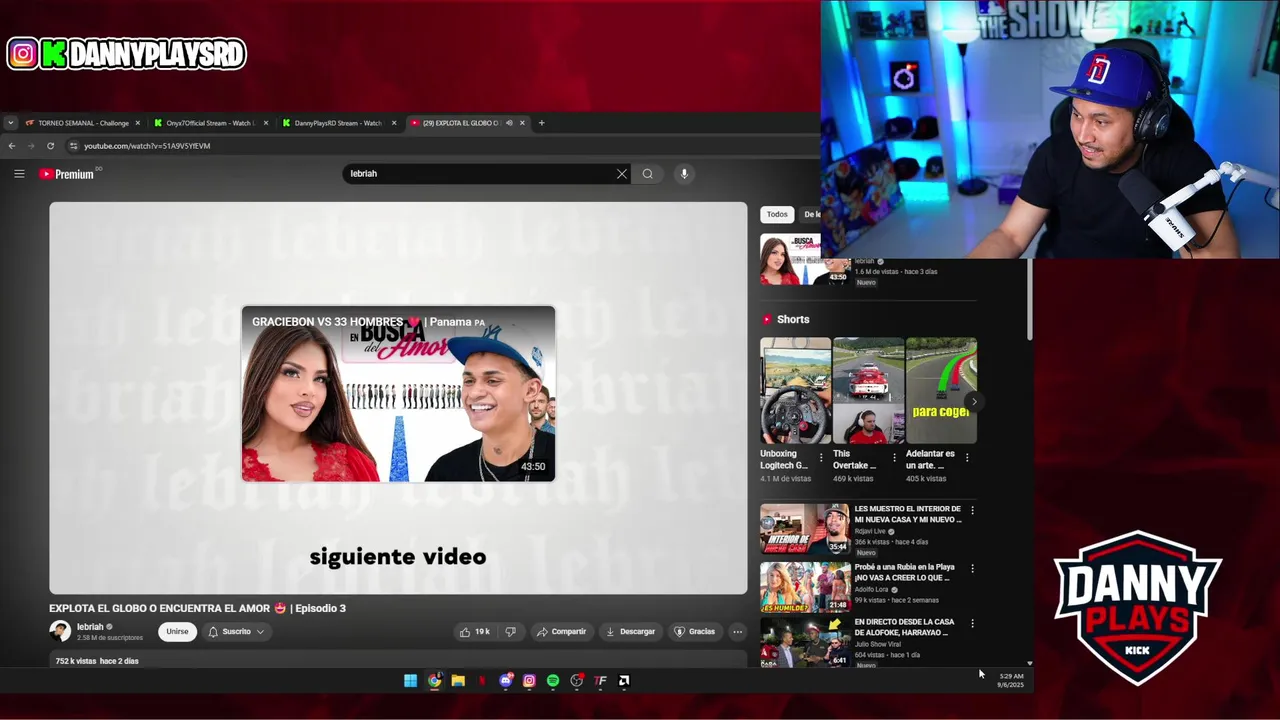Image resolution: width=1280 pixels, height=720 pixels.
Task: Show more Shorts with right arrow
Action: [x=974, y=402]
